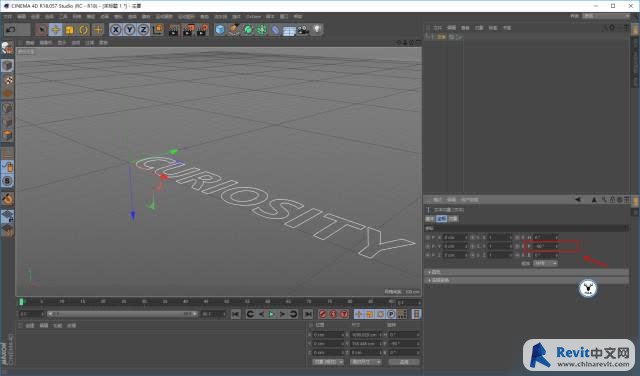
Task: Click Go to Start of timeline
Action: 236,314
